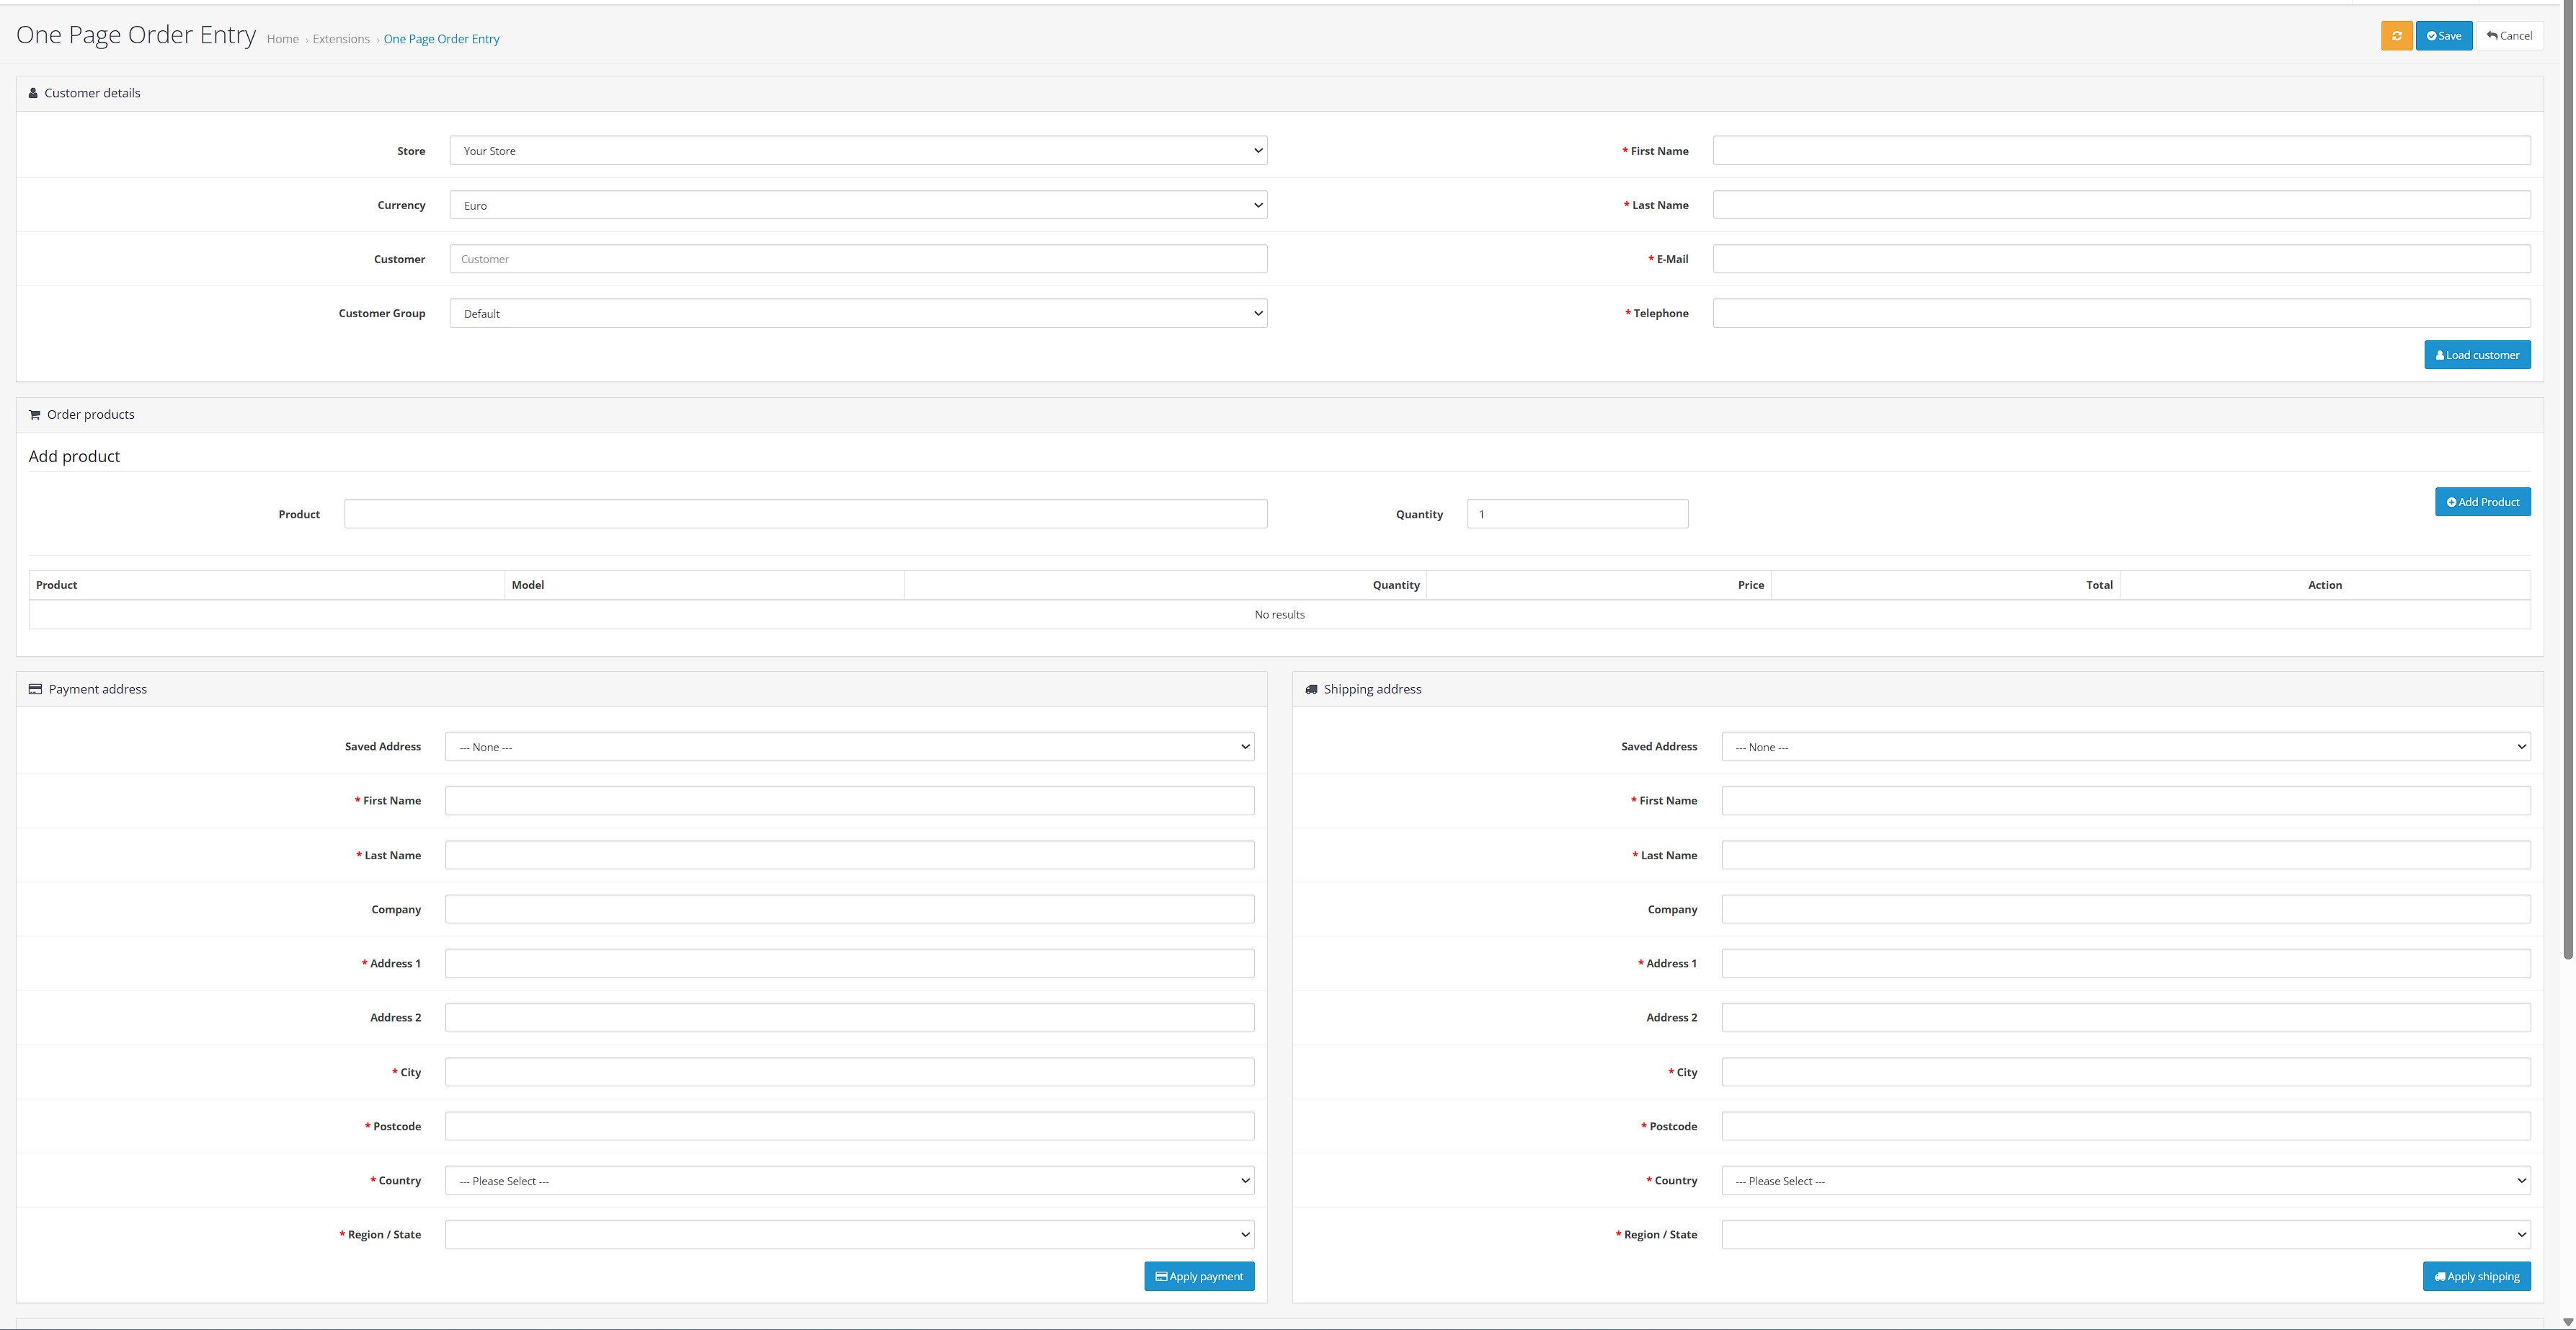Viewport: 2576px width, 1330px height.
Task: Click the card icon on Payment address panel
Action: pos(35,688)
